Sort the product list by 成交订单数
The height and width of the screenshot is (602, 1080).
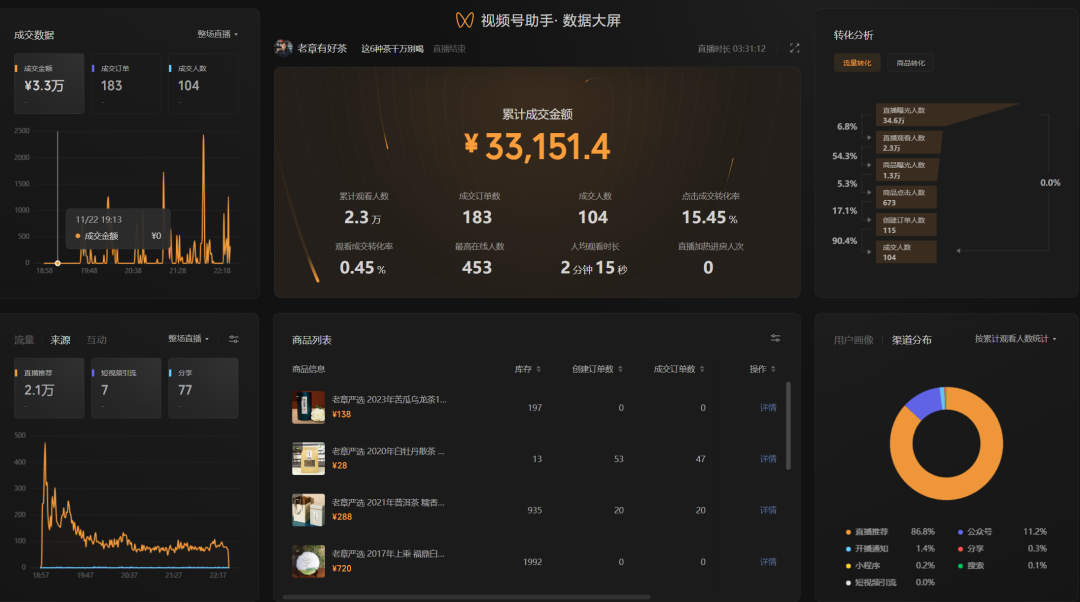679,369
